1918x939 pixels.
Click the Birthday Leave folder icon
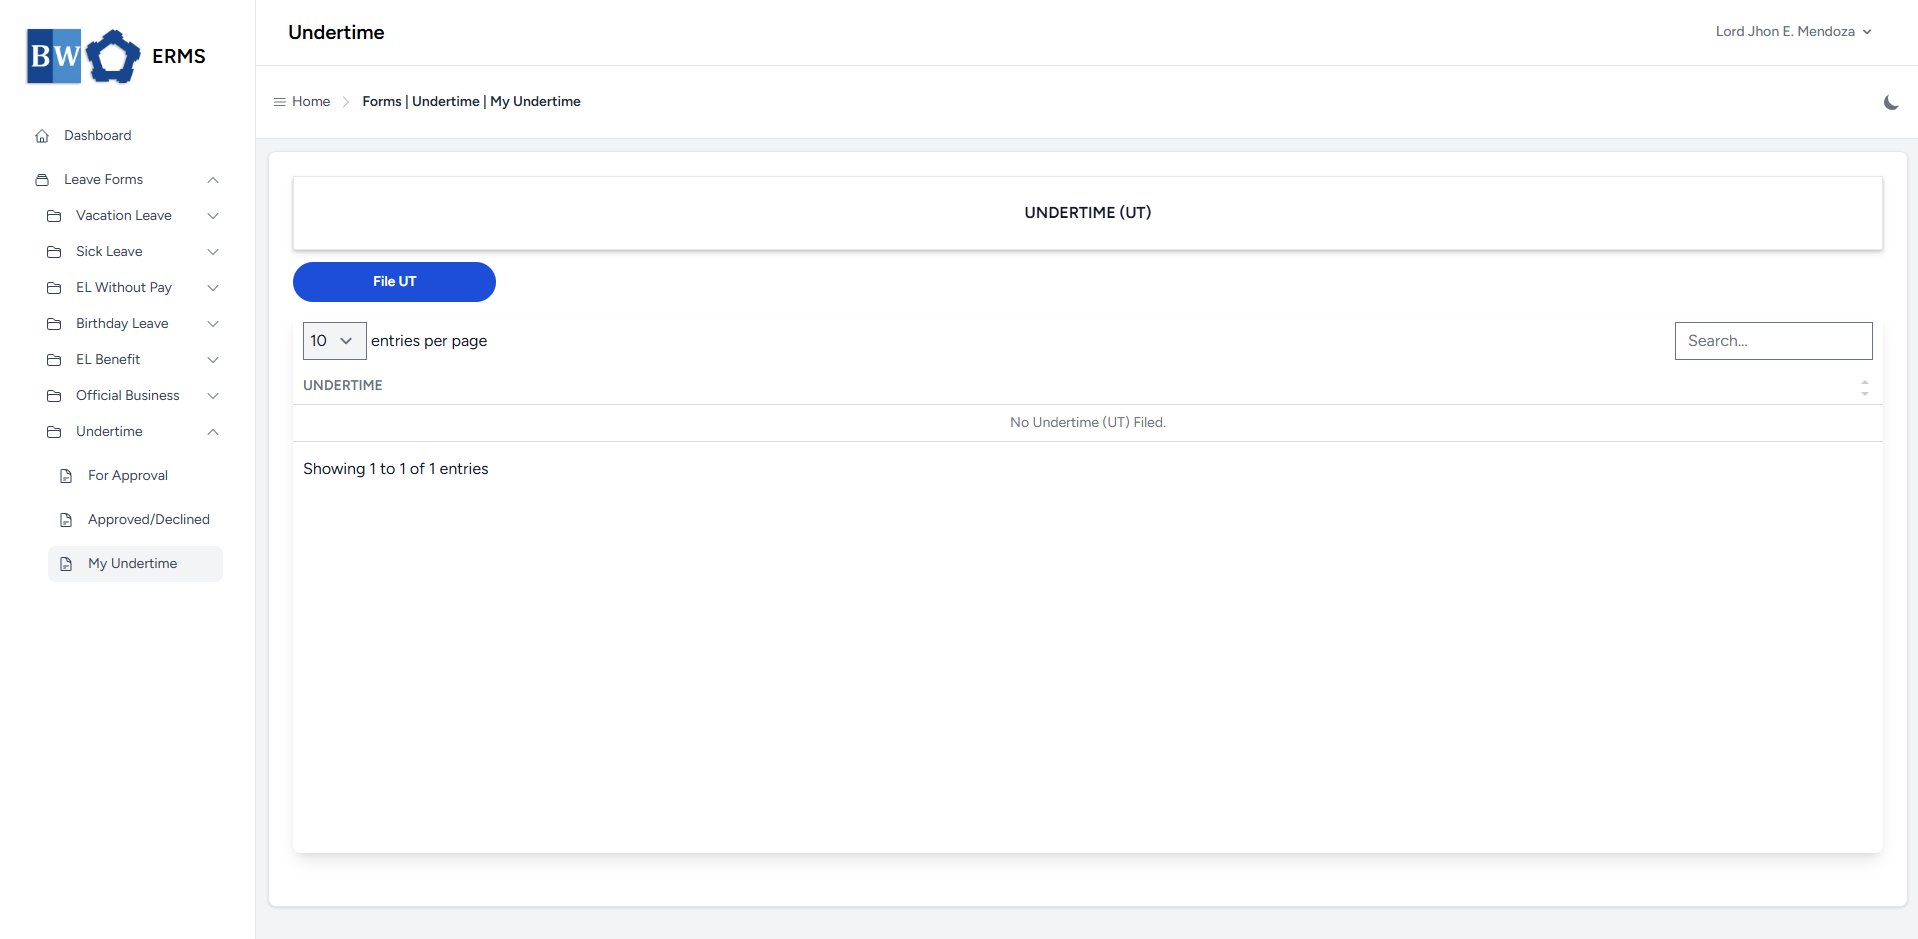[54, 324]
